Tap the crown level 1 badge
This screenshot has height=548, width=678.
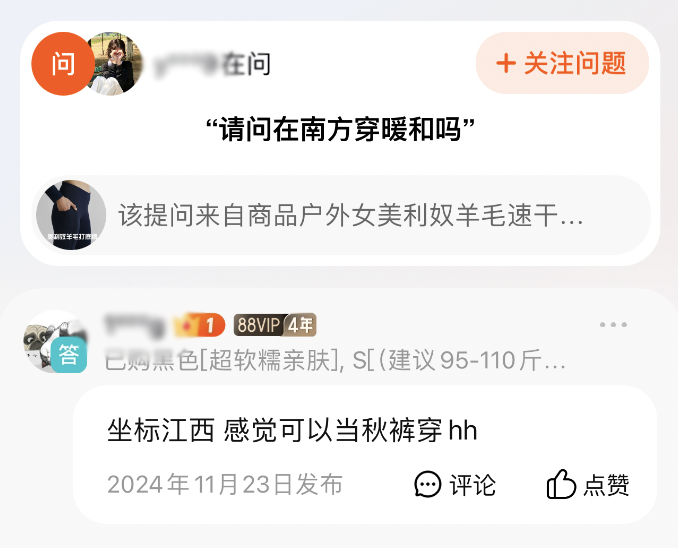[199, 325]
